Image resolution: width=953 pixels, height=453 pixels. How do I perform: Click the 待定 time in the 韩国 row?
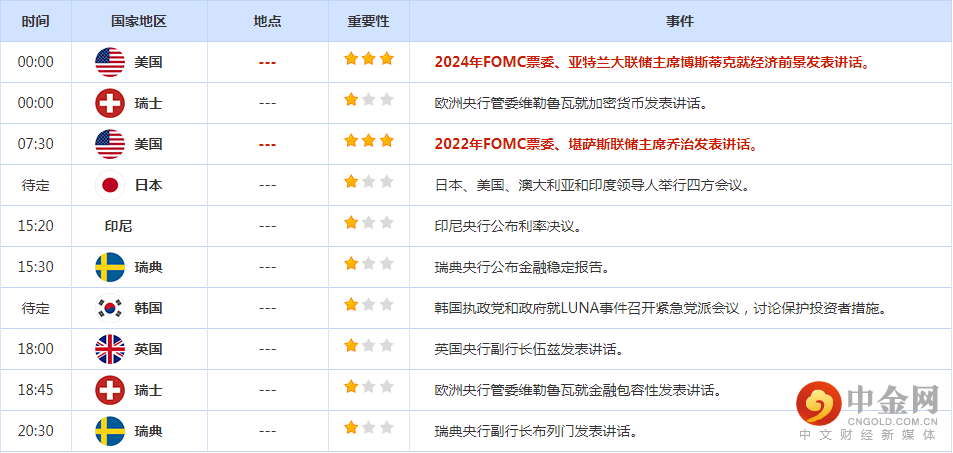coord(36,308)
